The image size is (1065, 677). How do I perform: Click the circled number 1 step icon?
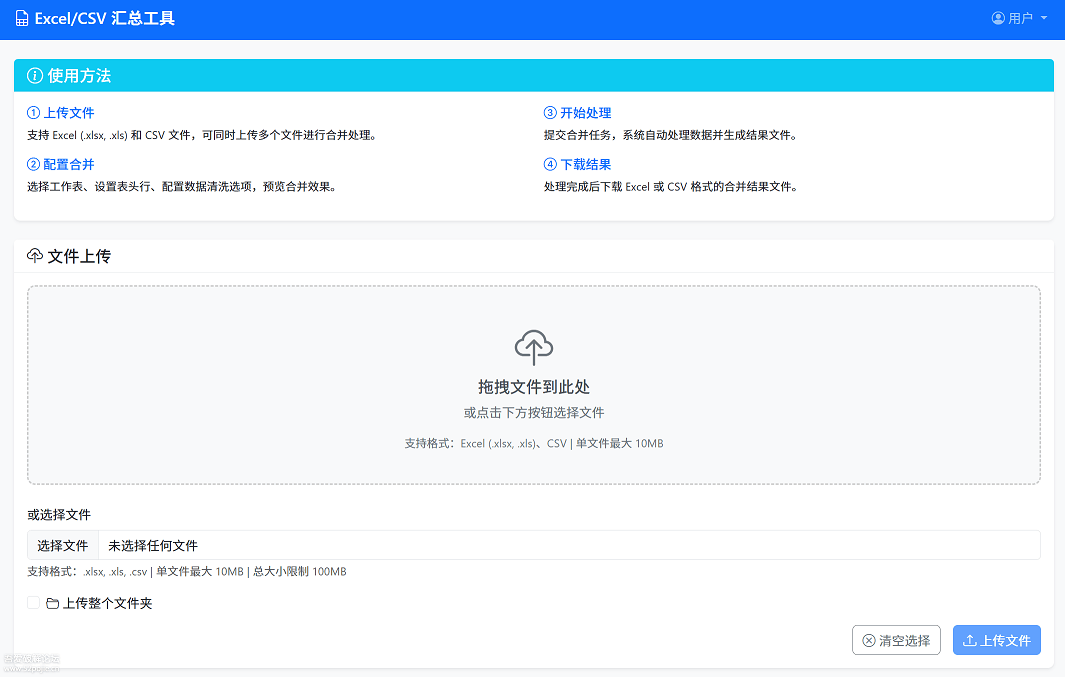pyautogui.click(x=33, y=113)
